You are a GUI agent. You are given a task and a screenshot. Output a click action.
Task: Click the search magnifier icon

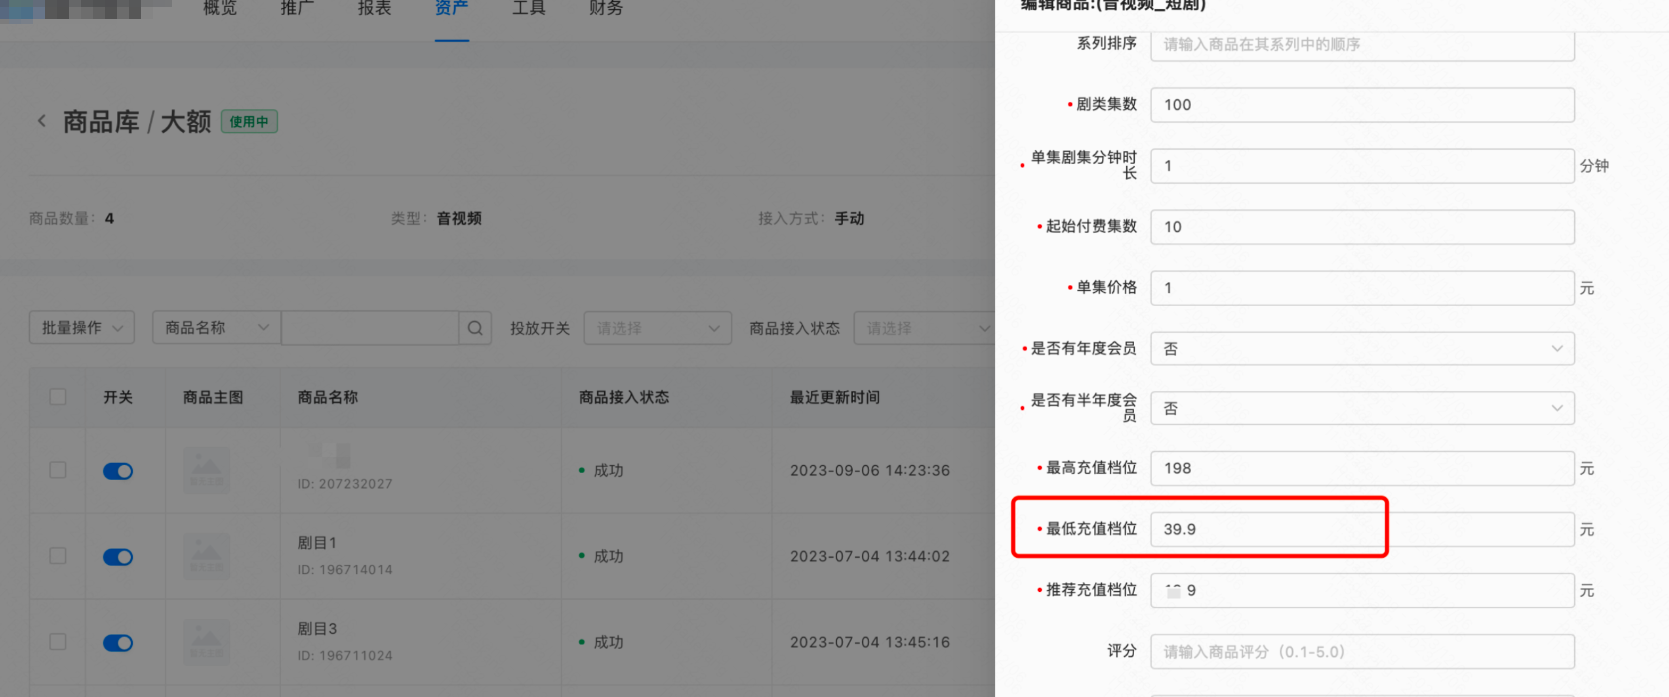tap(475, 328)
